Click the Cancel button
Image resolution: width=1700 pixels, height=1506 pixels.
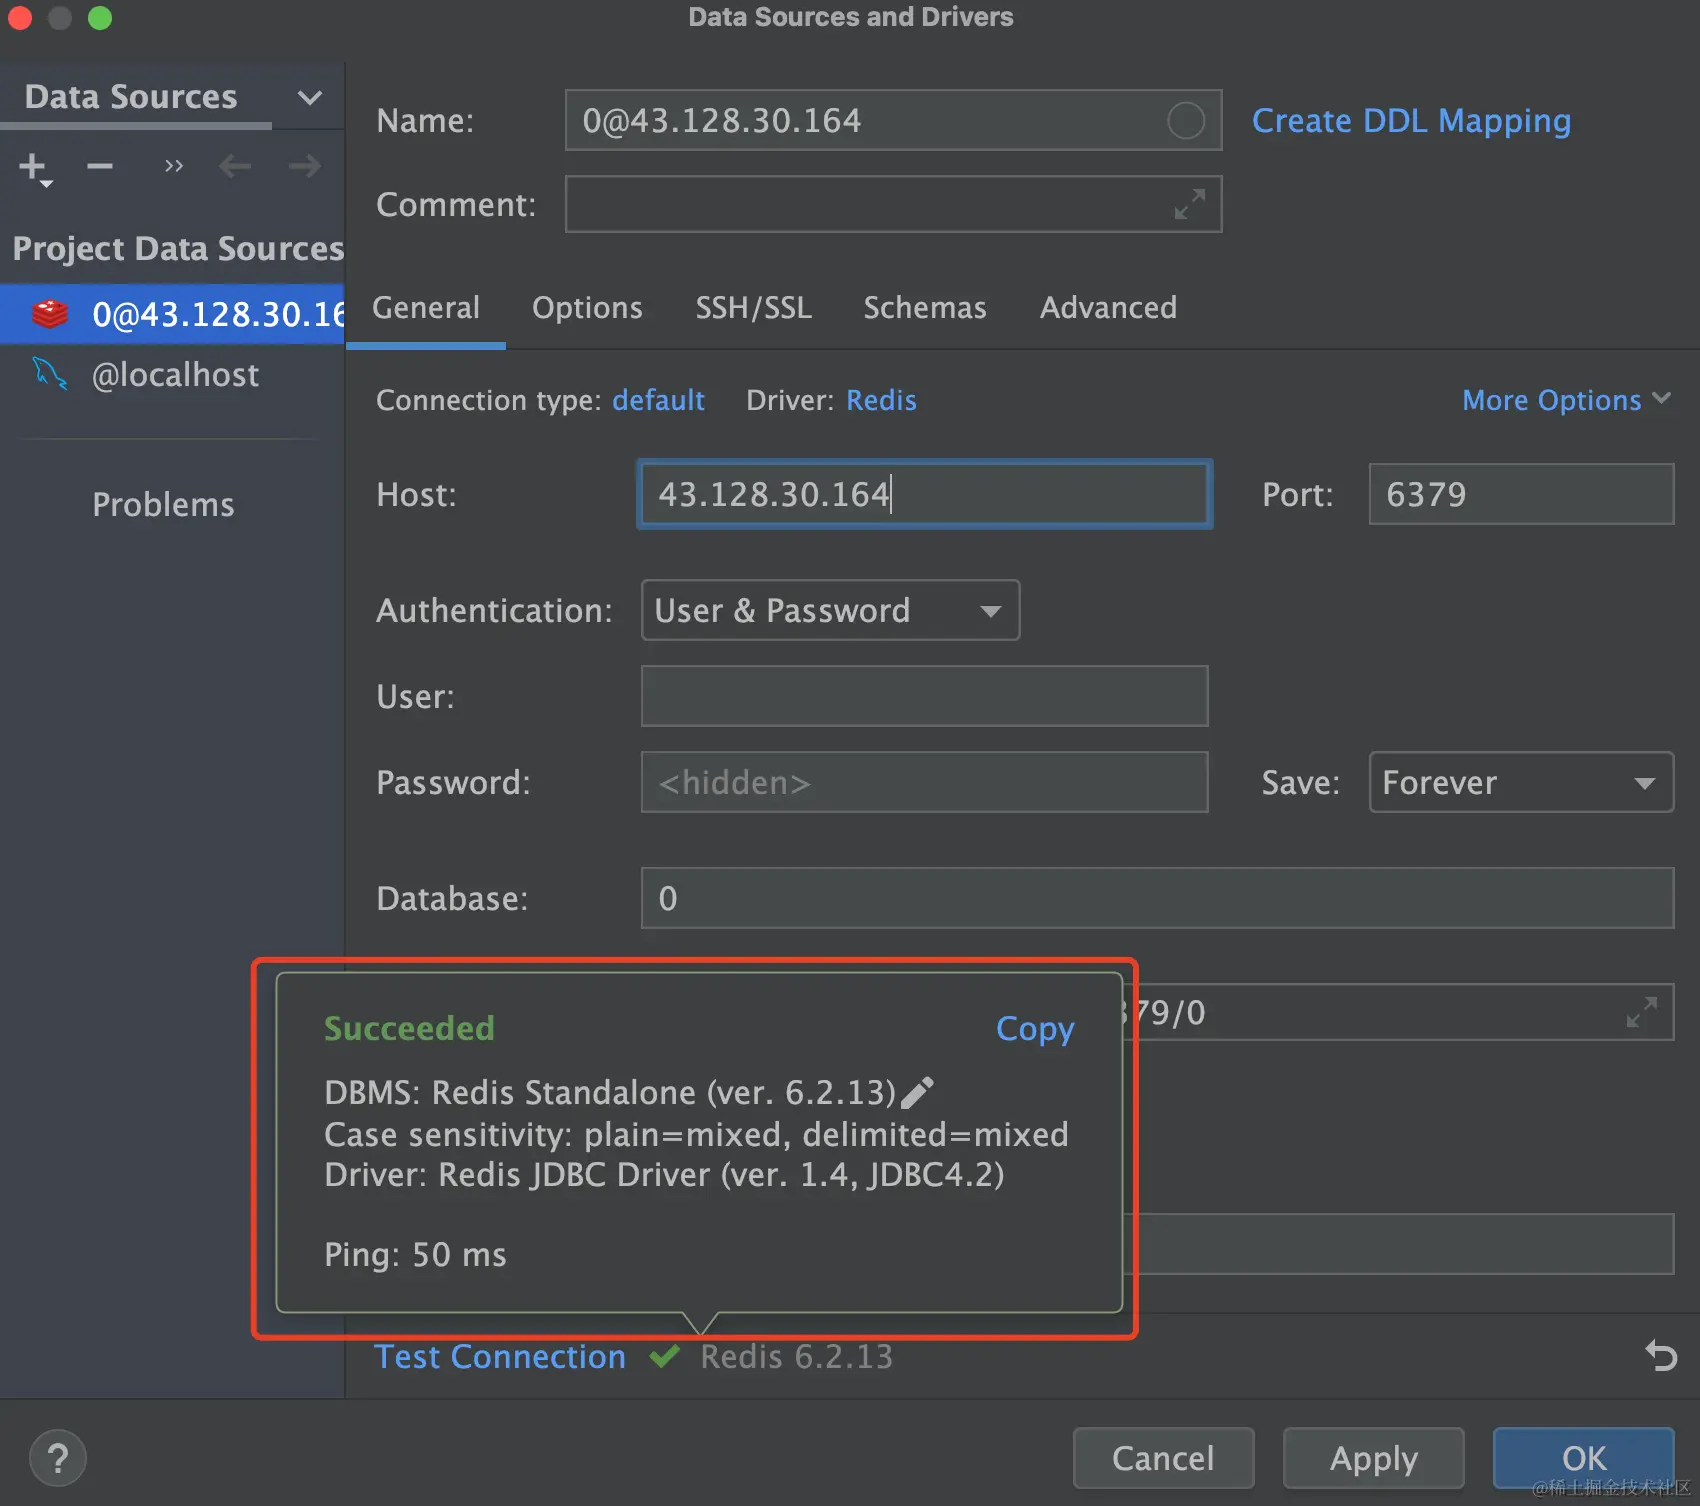click(1163, 1458)
